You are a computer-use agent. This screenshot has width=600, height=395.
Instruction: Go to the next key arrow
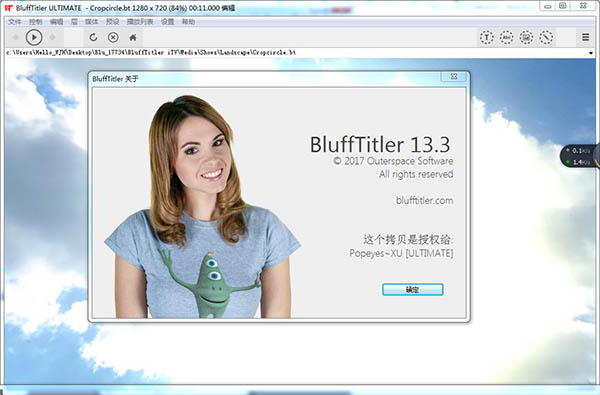point(52,37)
